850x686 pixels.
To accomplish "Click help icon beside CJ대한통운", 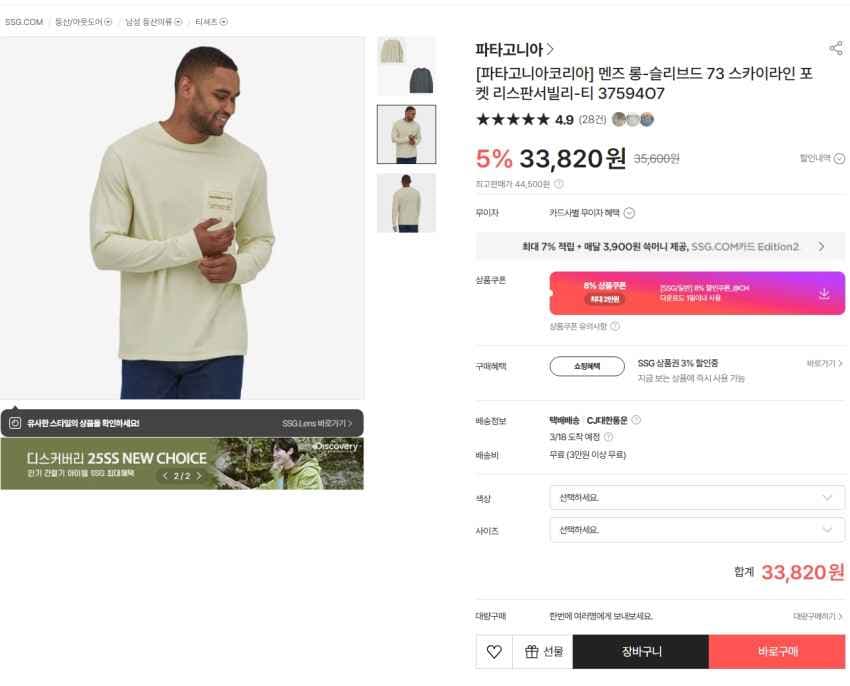I will coord(636,420).
